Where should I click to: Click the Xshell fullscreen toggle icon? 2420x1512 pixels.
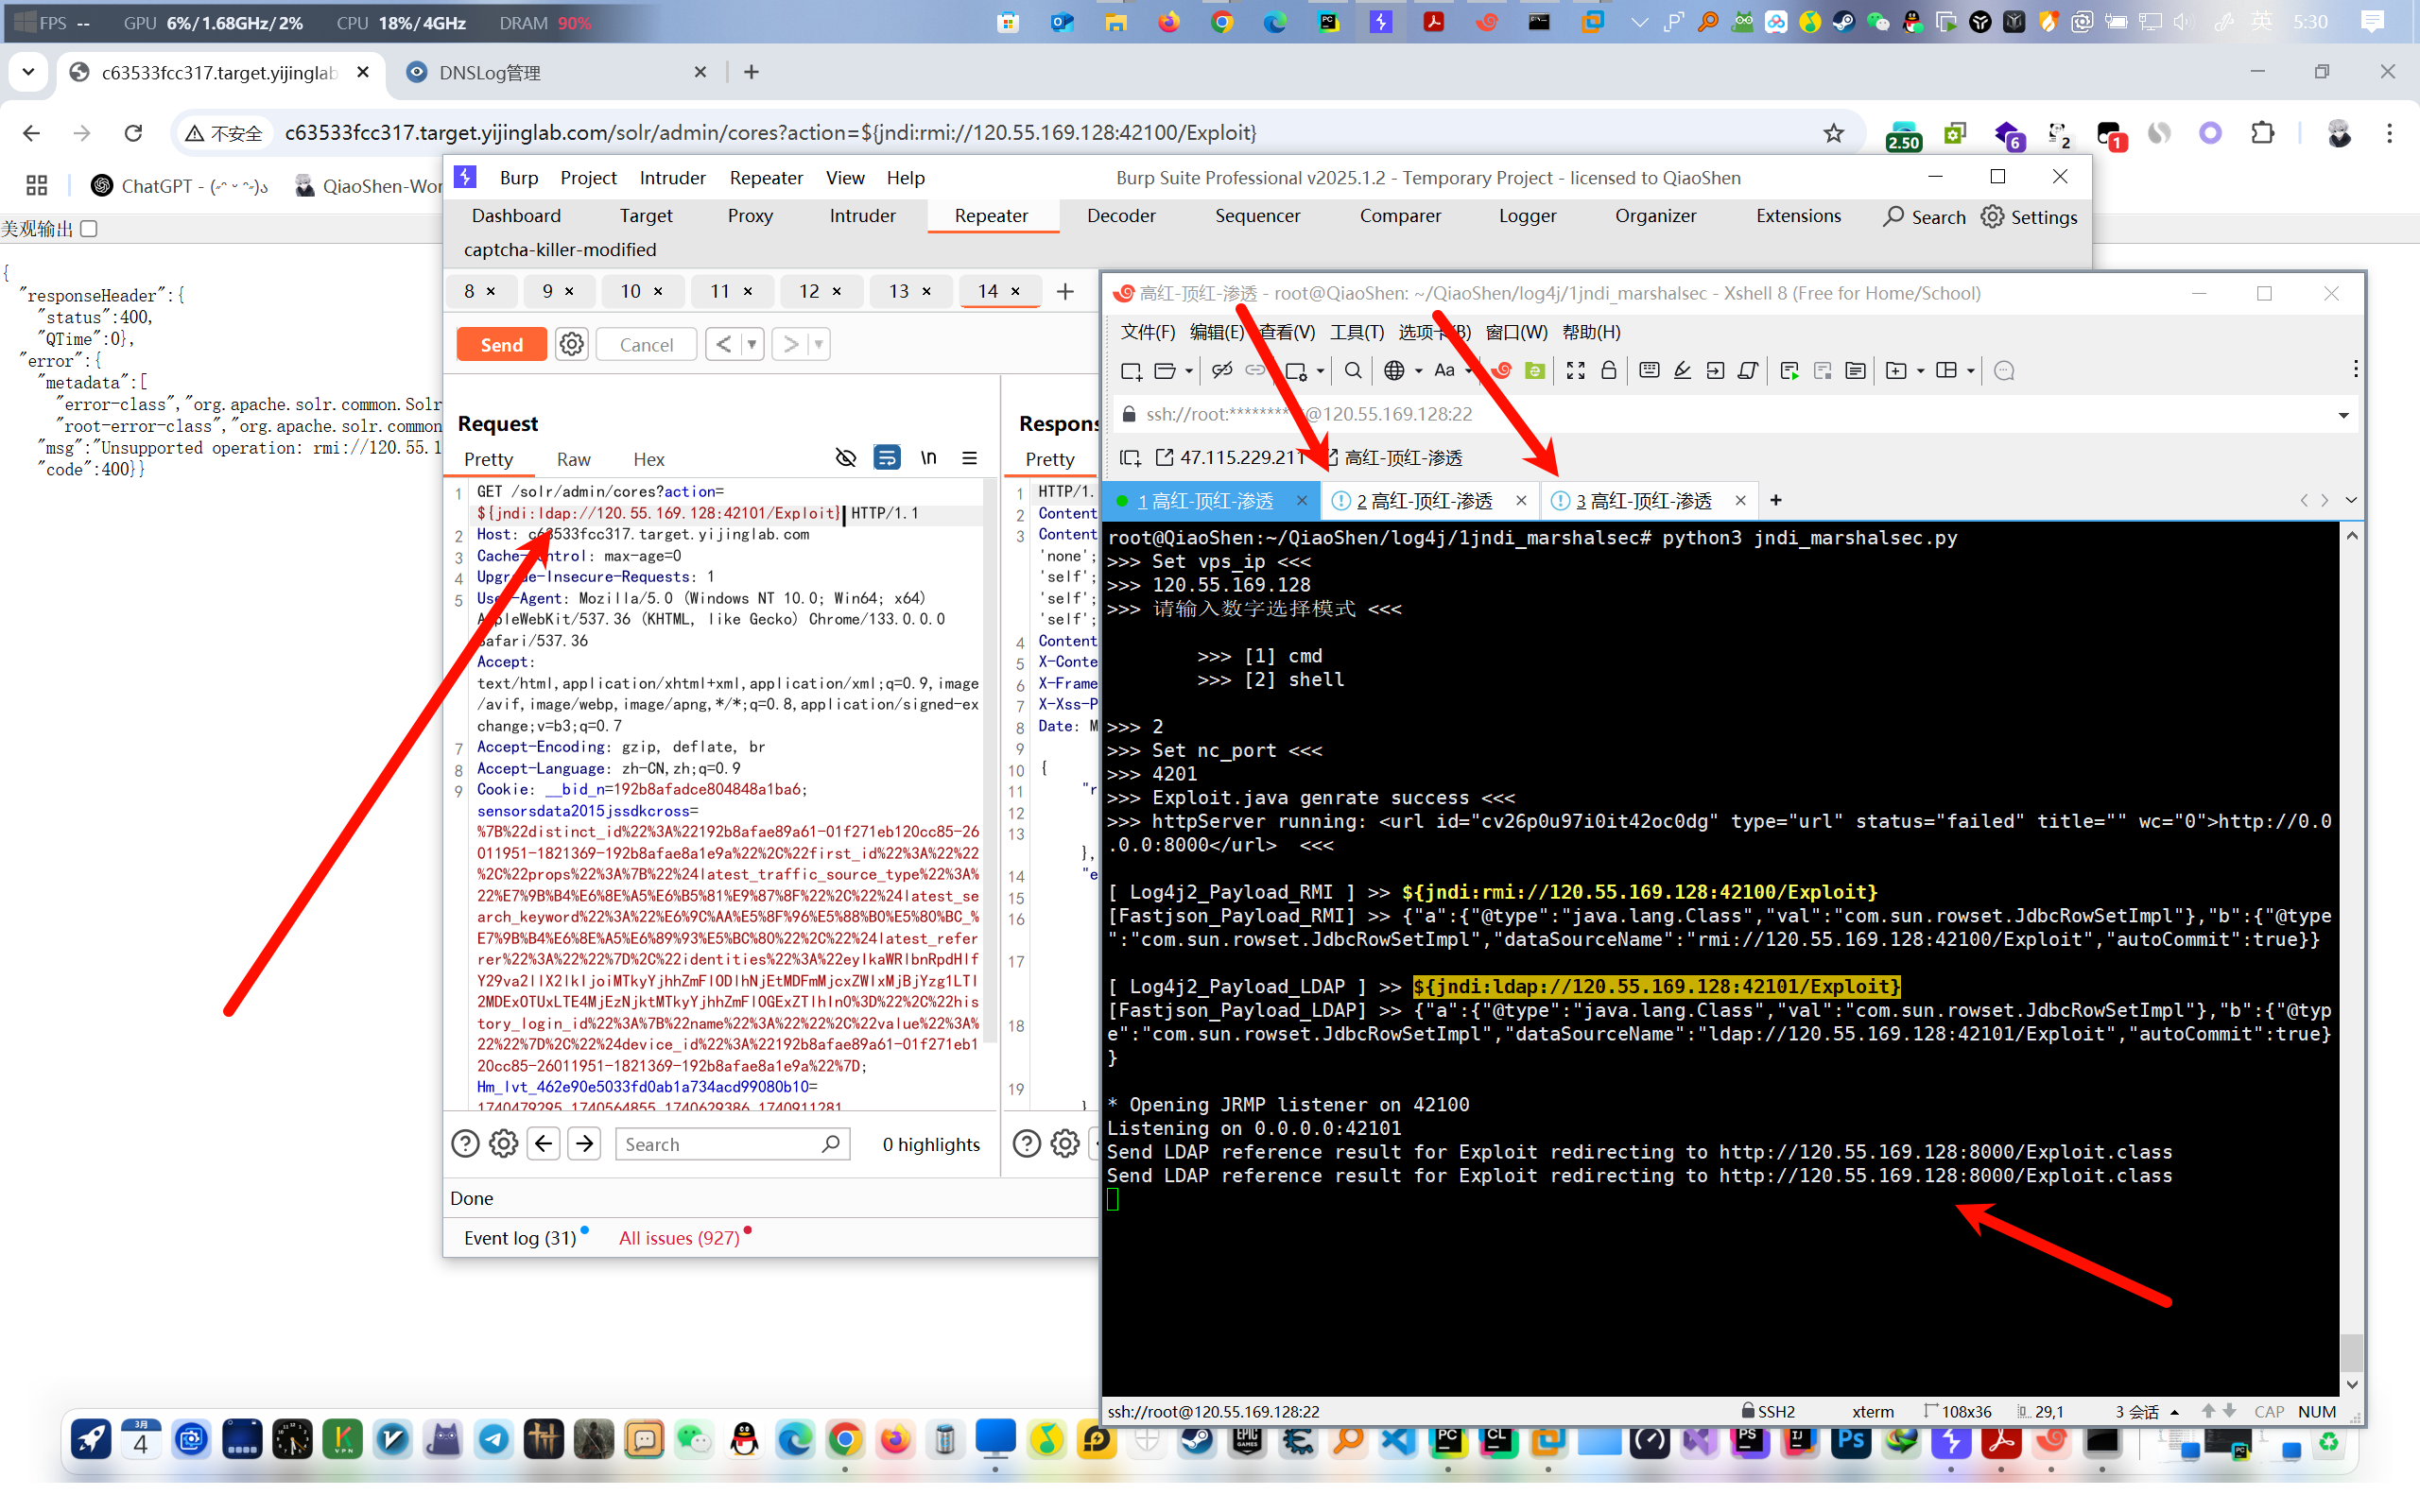[1575, 371]
